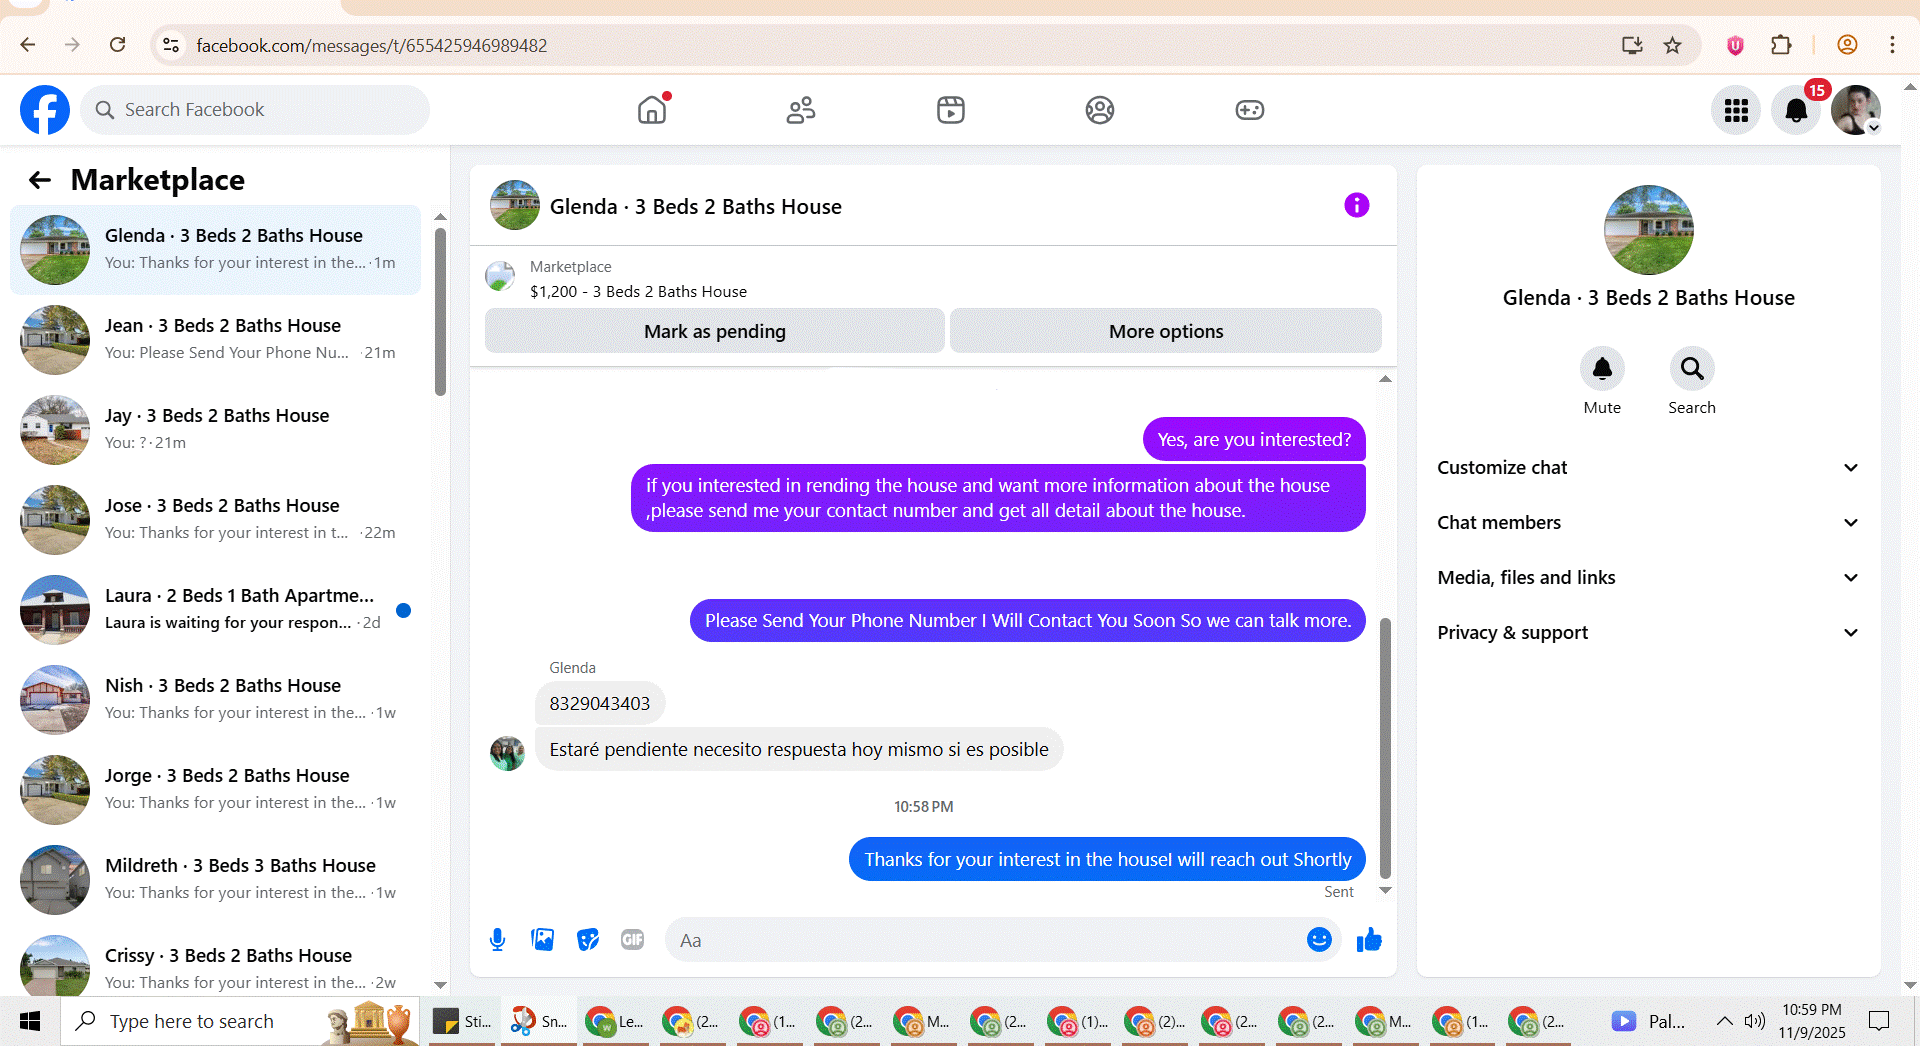Screen dimensions: 1920x1046
Task: Click Glenda's house thumbnail in info panel
Action: click(x=1648, y=230)
